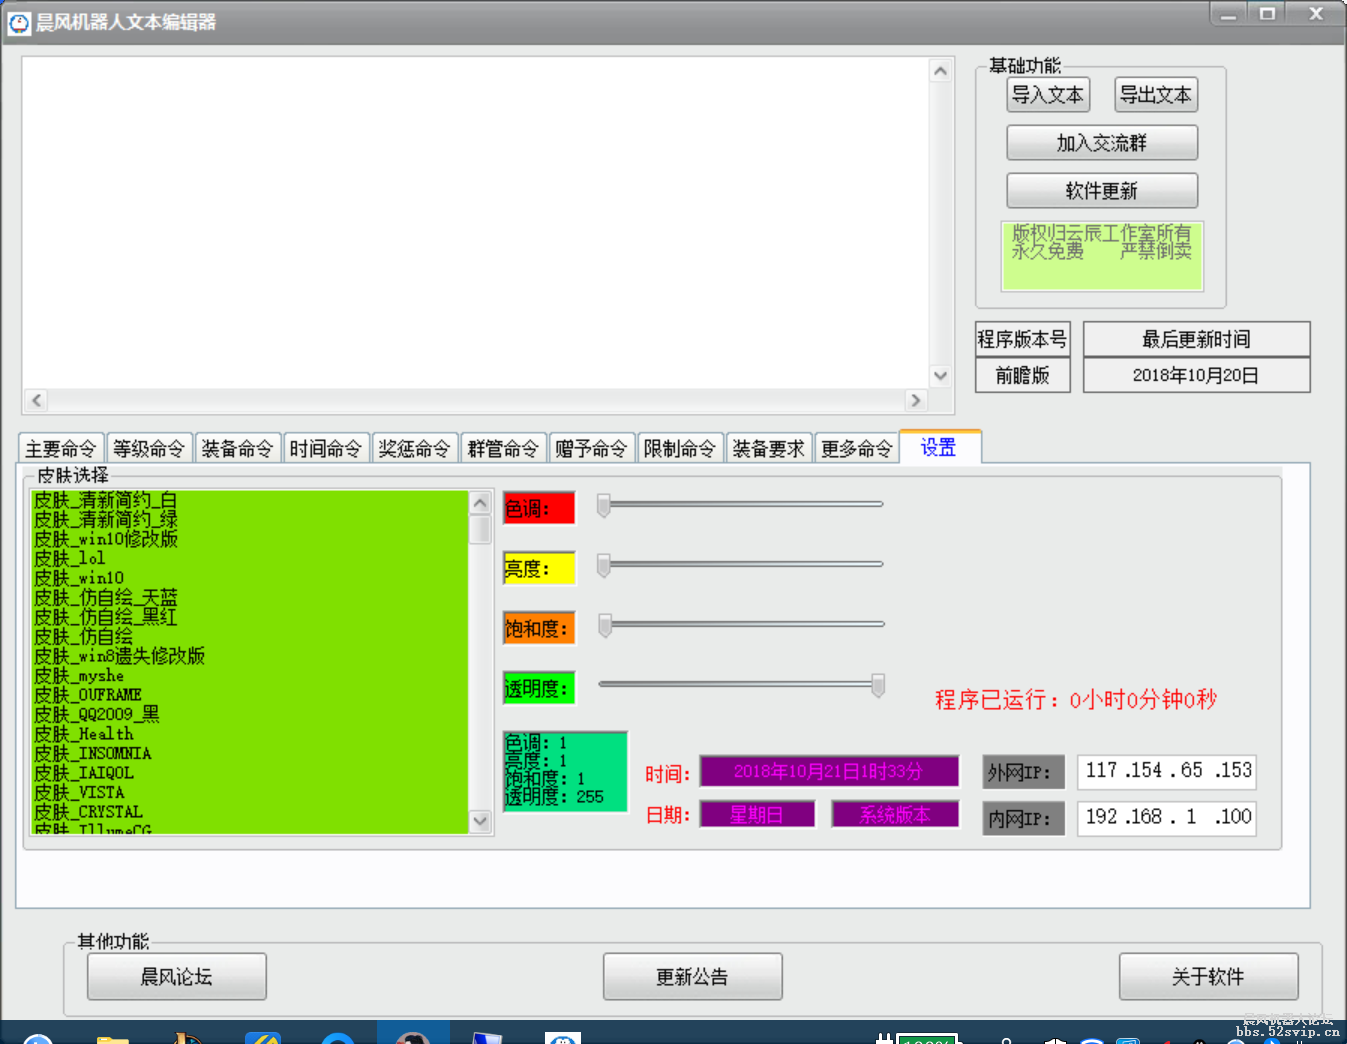The height and width of the screenshot is (1044, 1347).
Task: Open the 等级命令 tab
Action: coord(149,447)
